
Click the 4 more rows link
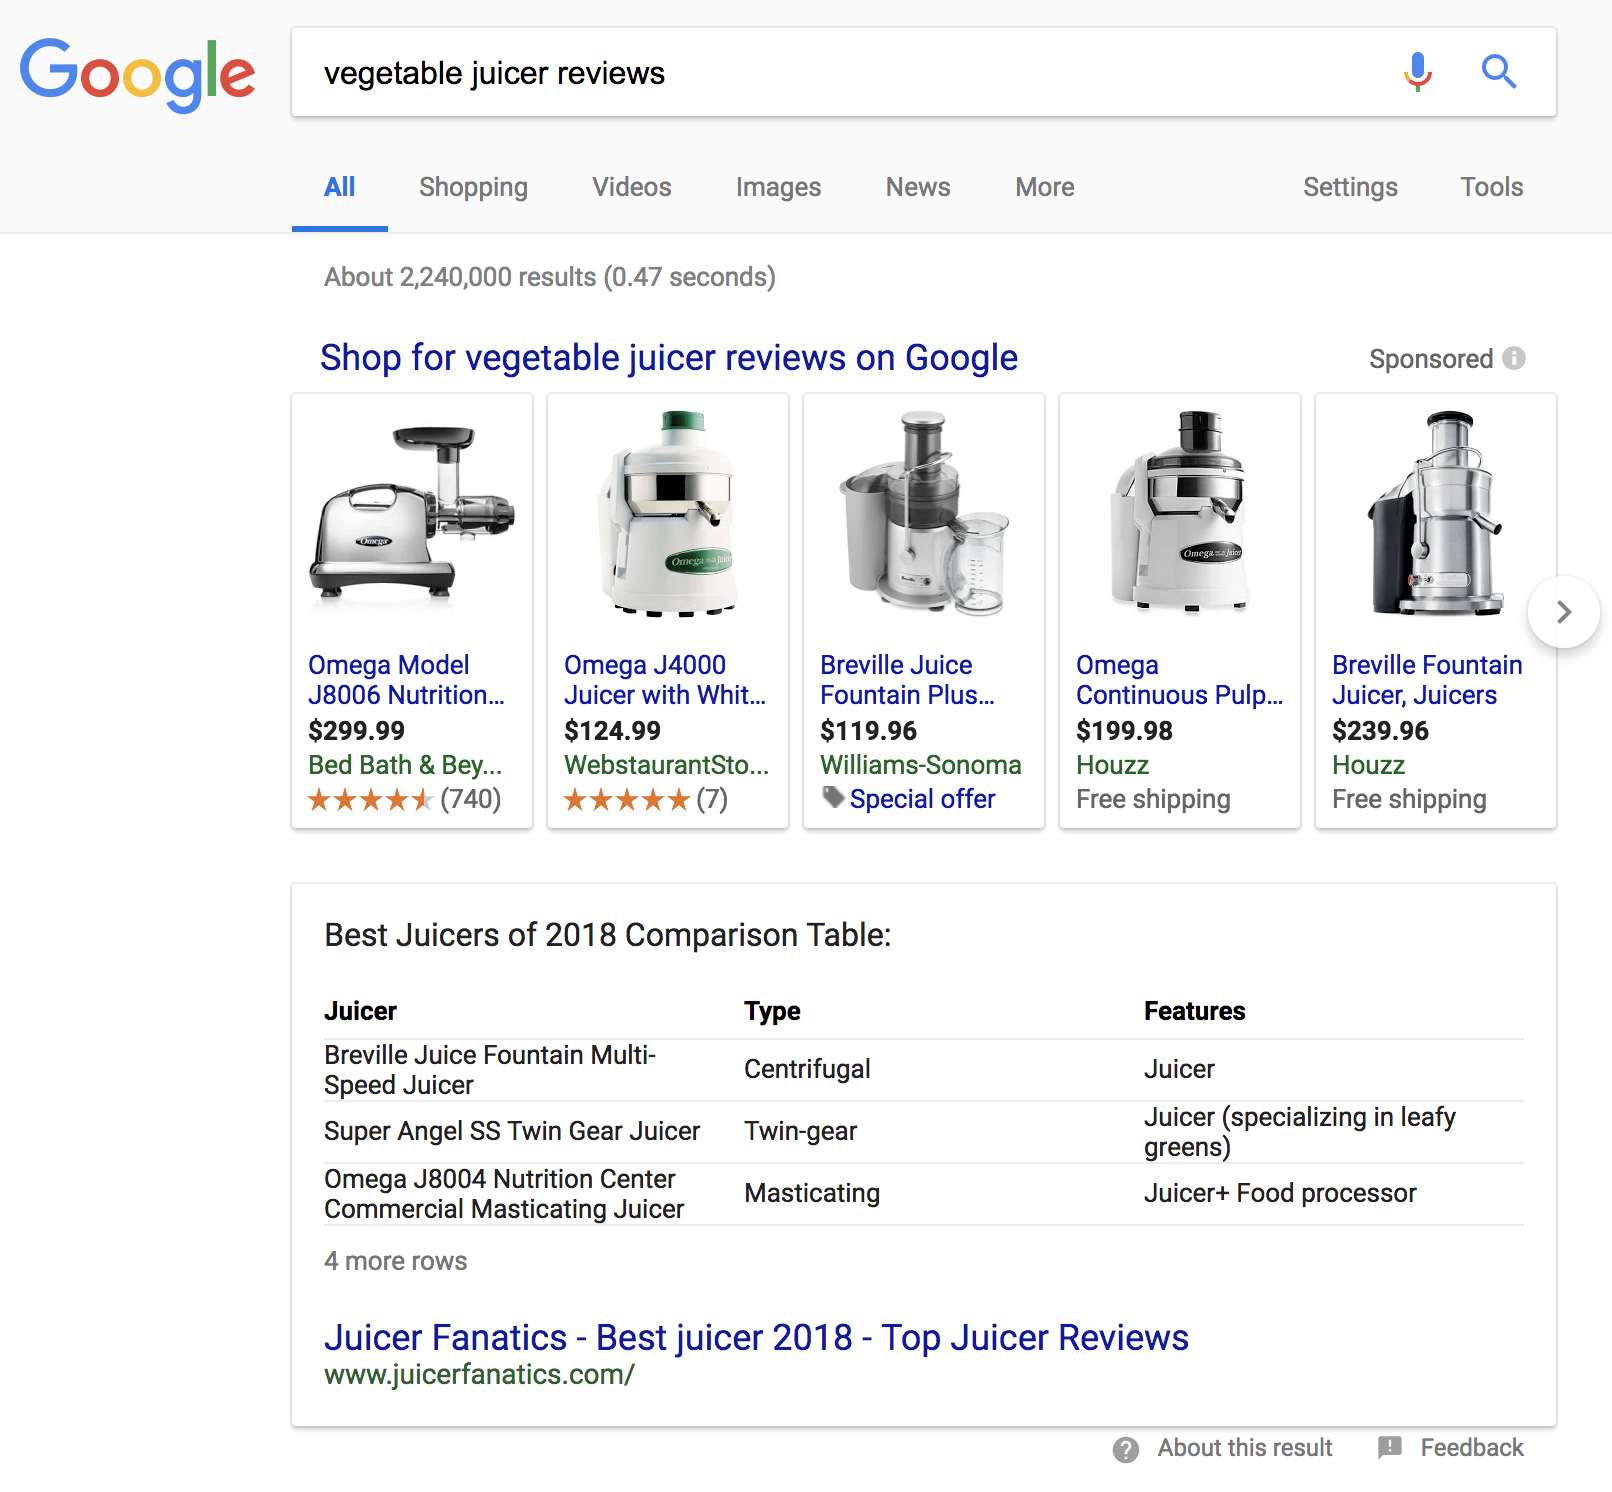(395, 1261)
